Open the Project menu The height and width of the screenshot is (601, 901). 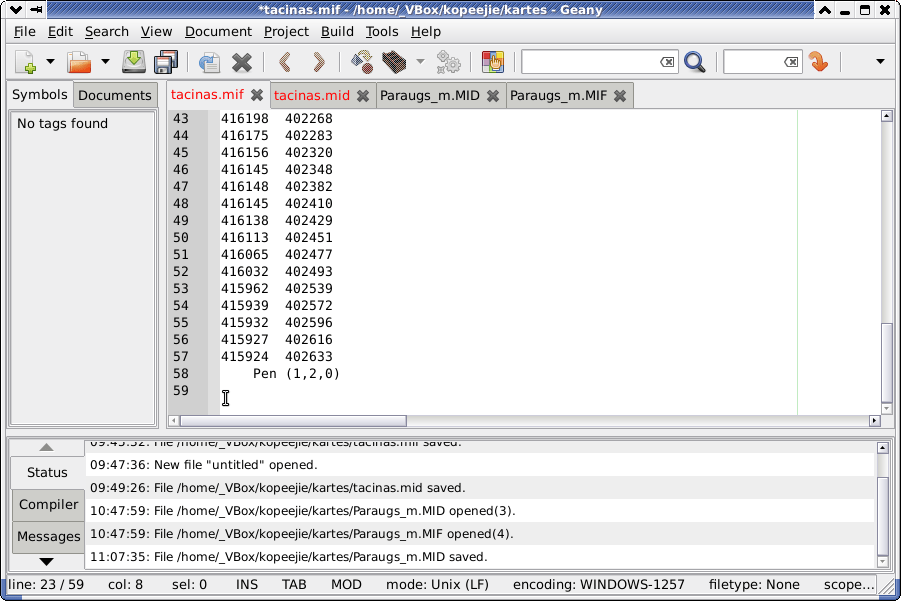tap(286, 32)
